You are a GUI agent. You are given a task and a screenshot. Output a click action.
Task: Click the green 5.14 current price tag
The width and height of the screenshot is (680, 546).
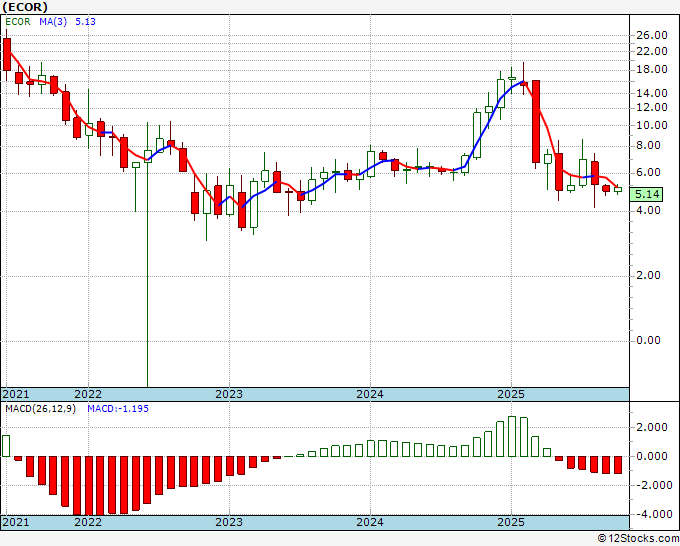pos(647,194)
